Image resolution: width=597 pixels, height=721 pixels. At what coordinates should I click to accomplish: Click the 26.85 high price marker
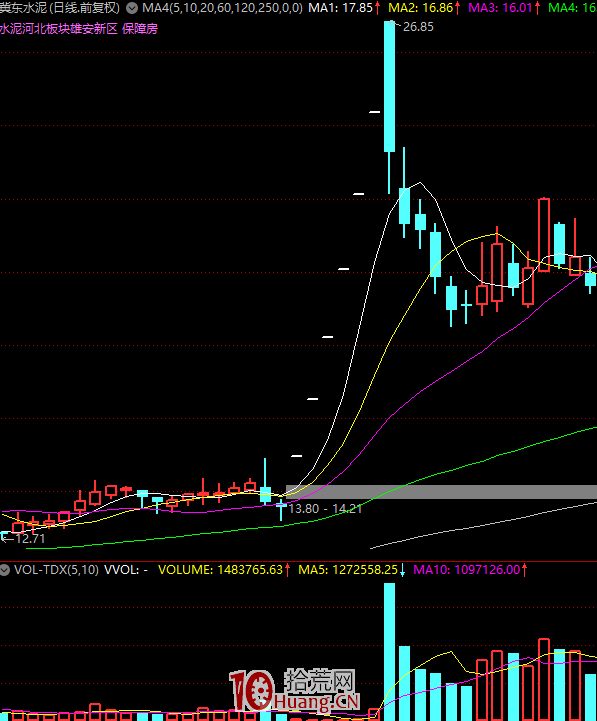[418, 27]
